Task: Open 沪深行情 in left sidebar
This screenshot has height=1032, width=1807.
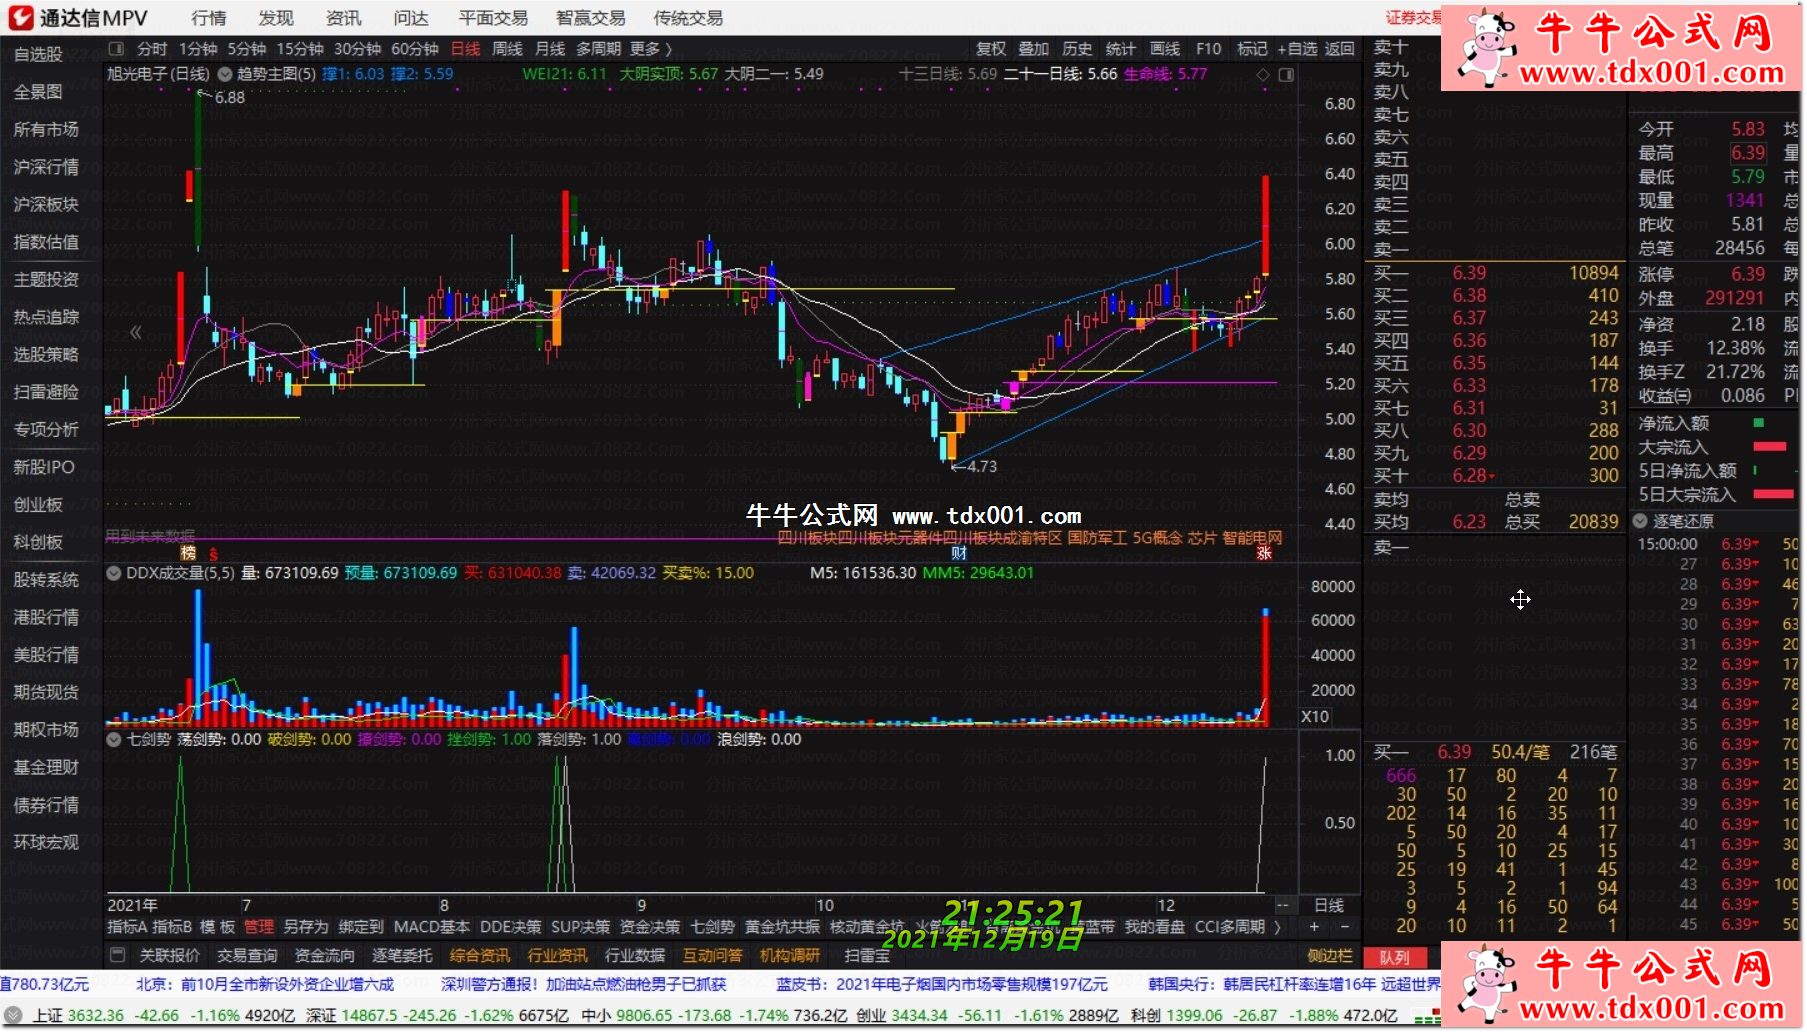Action: click(46, 167)
